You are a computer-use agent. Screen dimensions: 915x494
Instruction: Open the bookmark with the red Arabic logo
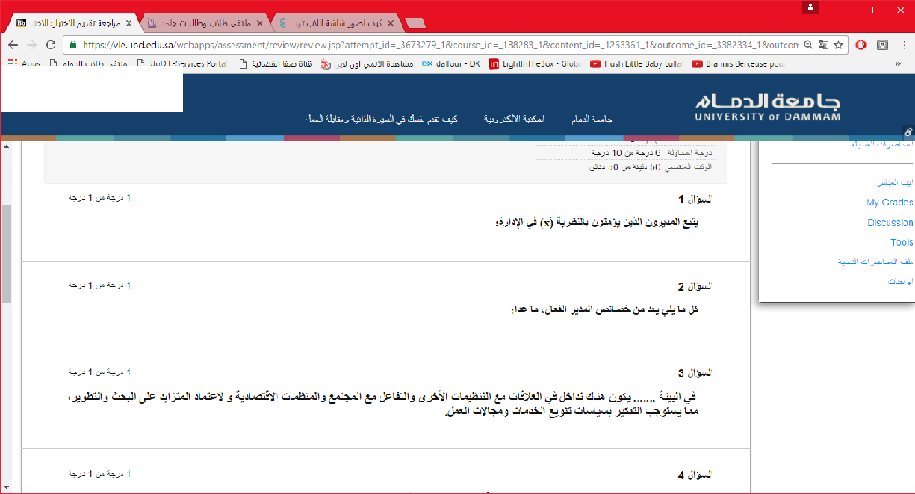[366, 64]
